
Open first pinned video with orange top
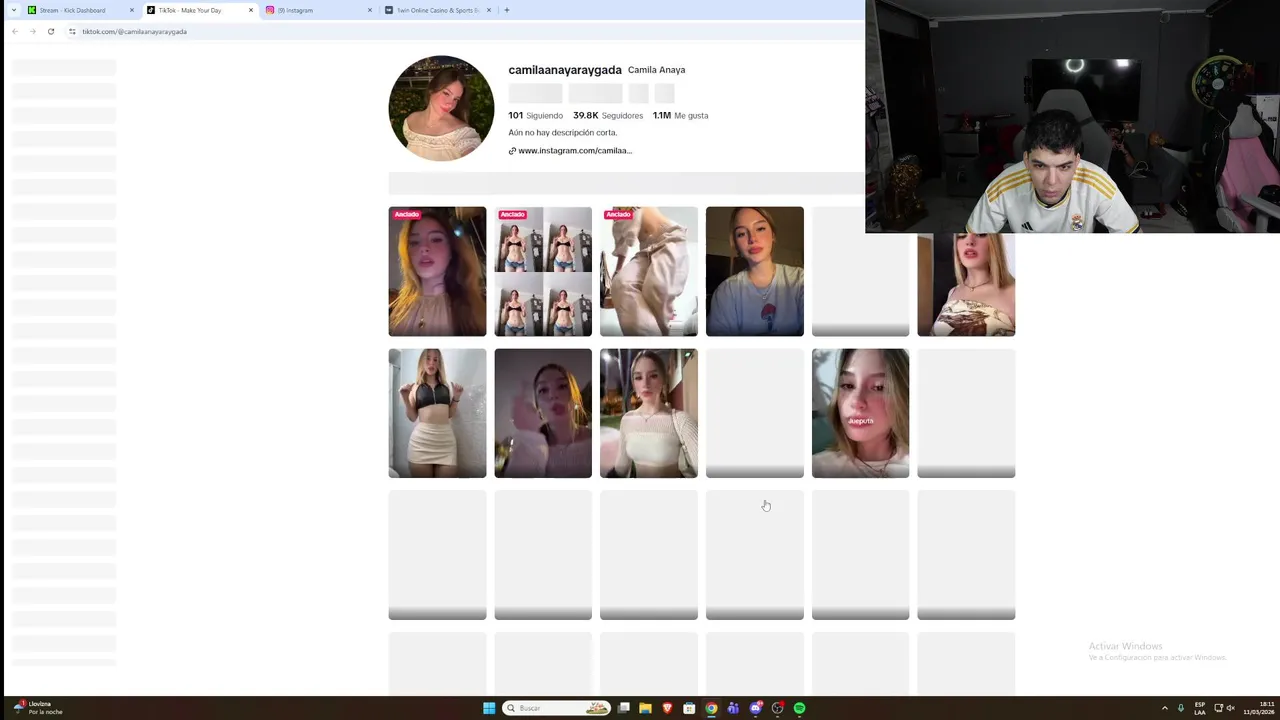point(437,271)
